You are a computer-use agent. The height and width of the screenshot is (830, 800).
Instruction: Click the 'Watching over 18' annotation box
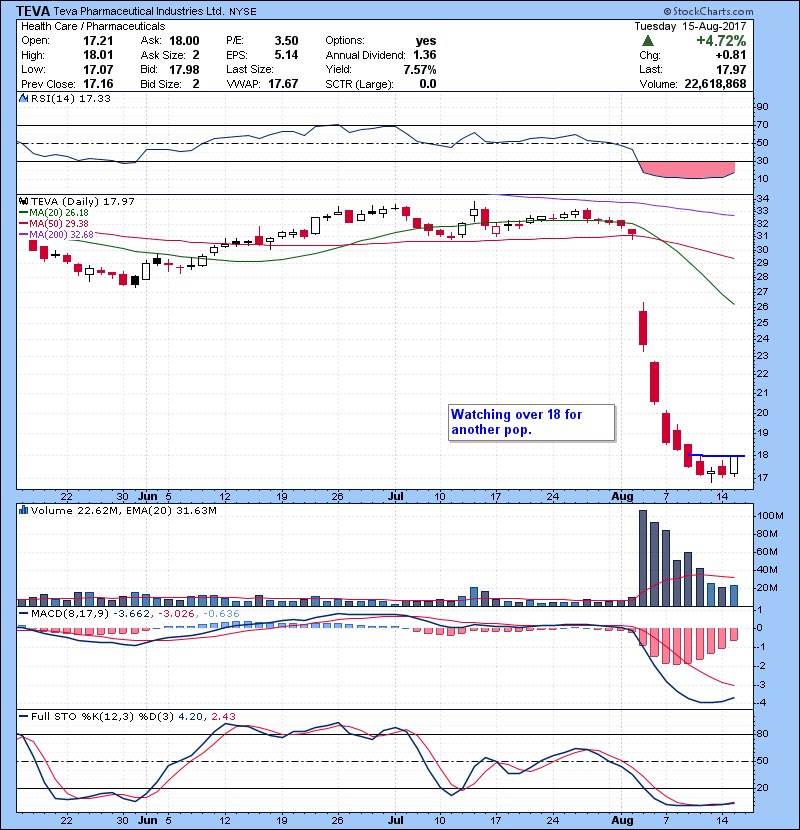(532, 422)
